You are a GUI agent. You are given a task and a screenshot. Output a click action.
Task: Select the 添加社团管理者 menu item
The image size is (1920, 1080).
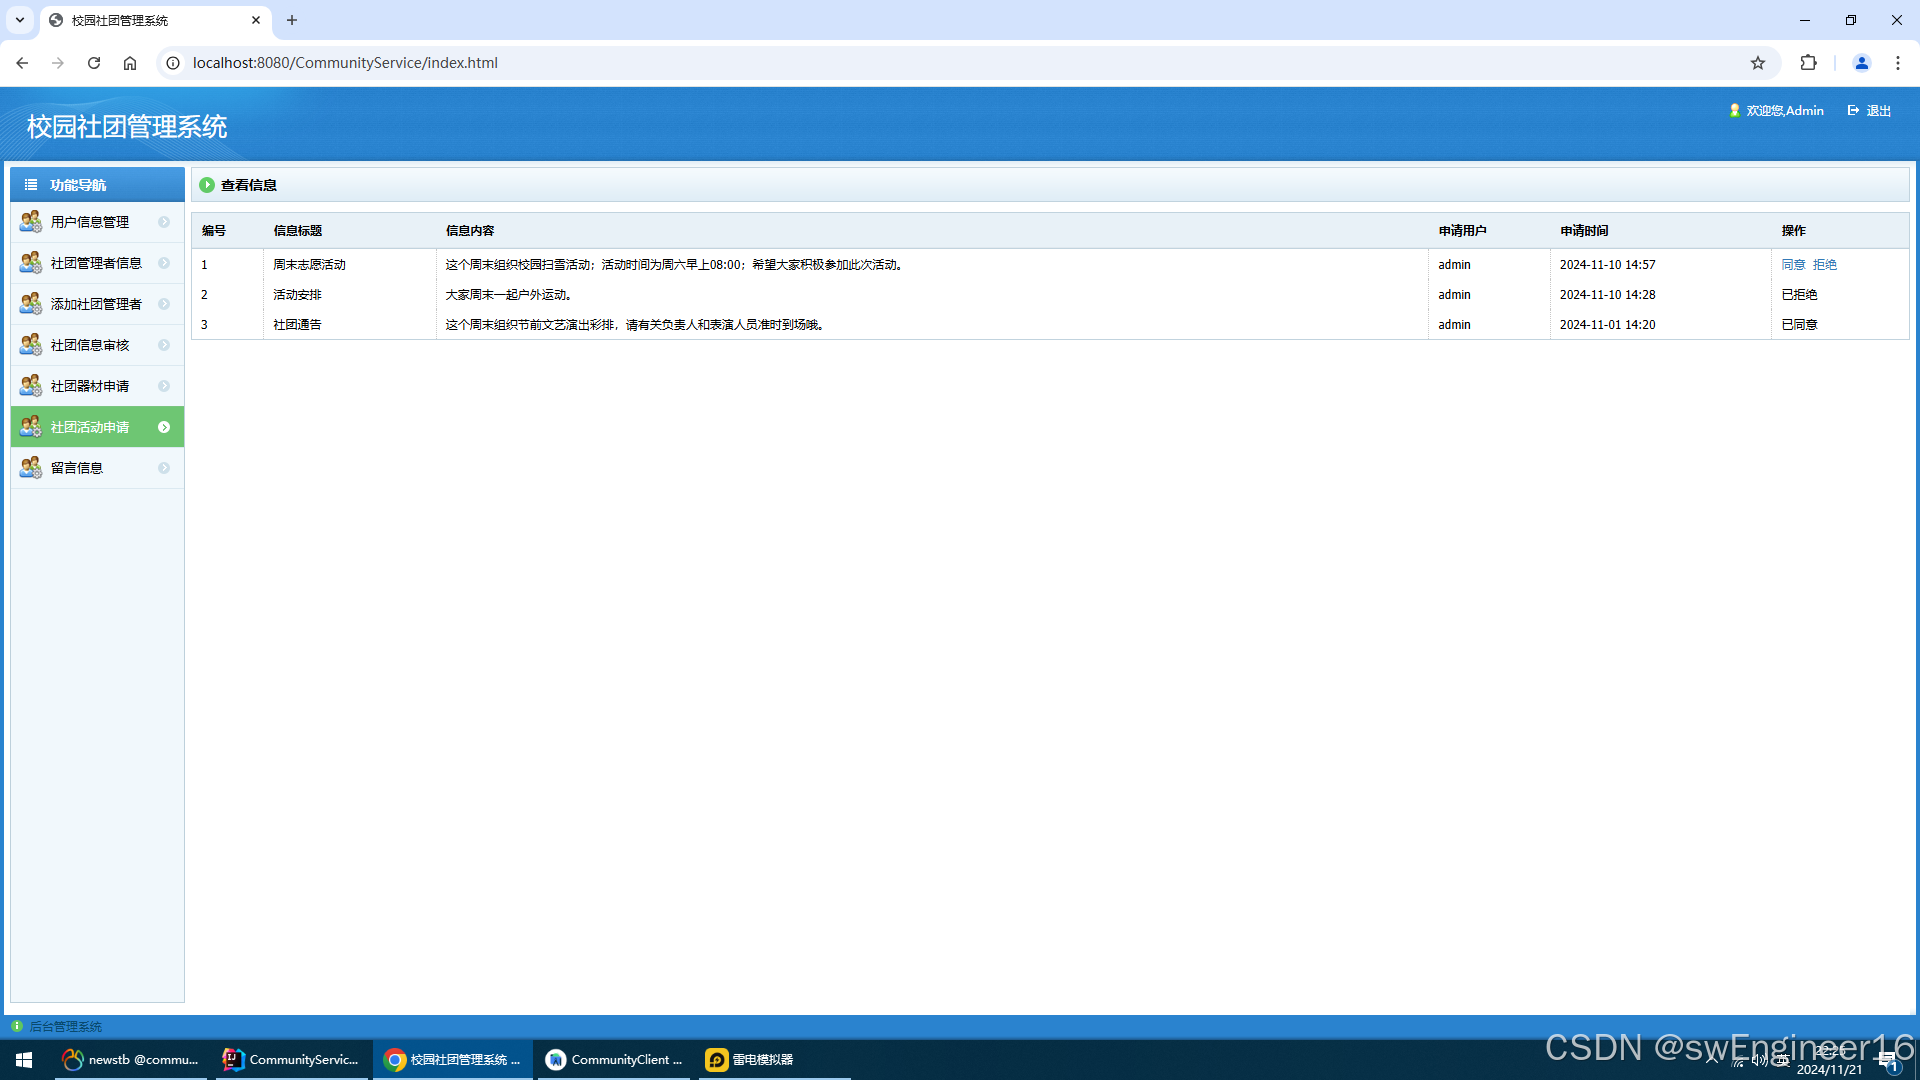click(x=96, y=304)
